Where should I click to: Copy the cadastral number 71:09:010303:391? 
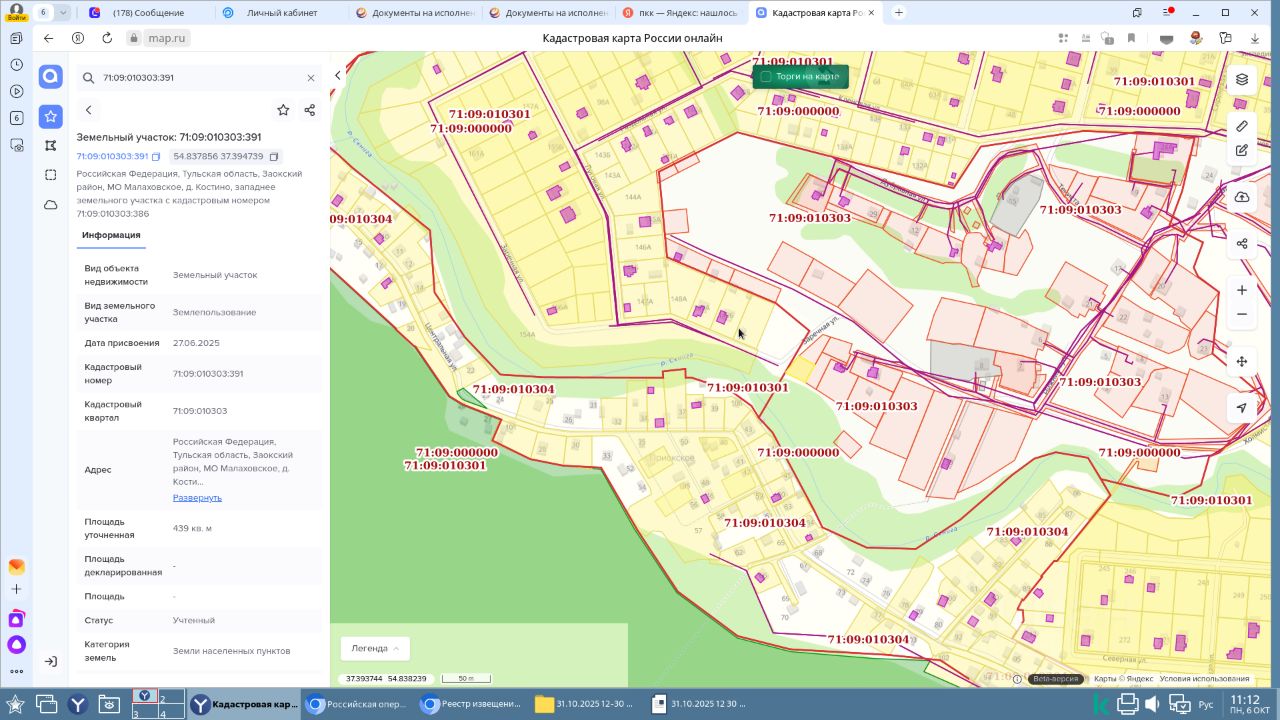pyautogui.click(x=156, y=157)
